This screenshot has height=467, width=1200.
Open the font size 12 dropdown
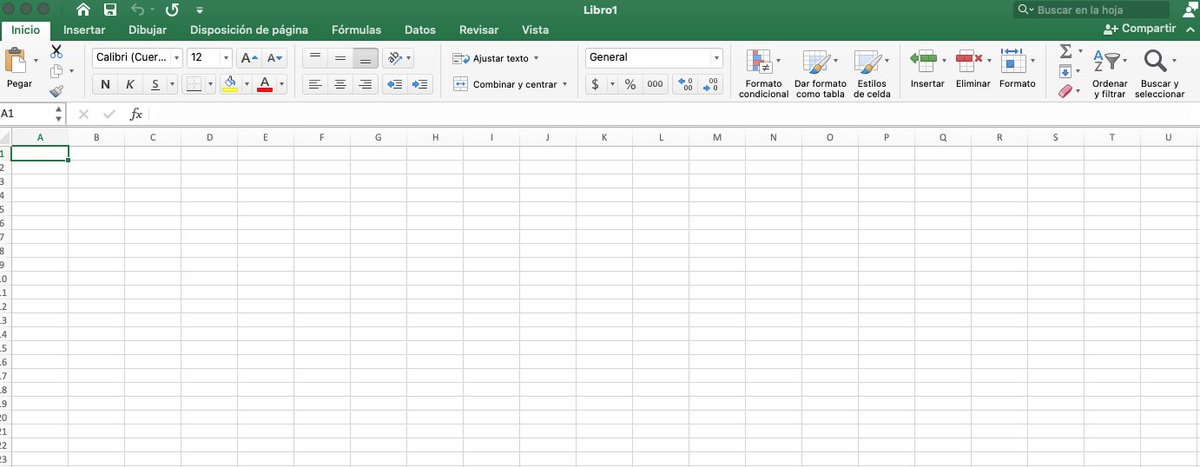pos(226,58)
